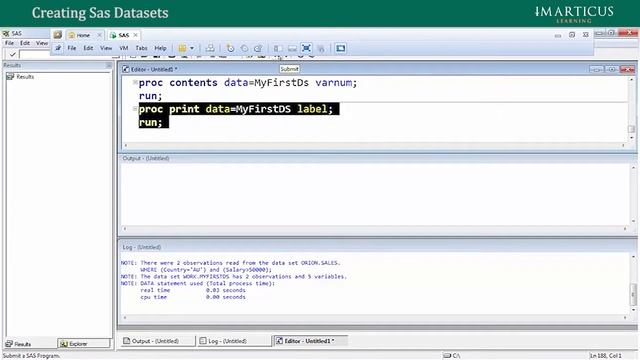
Task: Collapse the proc contents code block
Action: pos(135,82)
